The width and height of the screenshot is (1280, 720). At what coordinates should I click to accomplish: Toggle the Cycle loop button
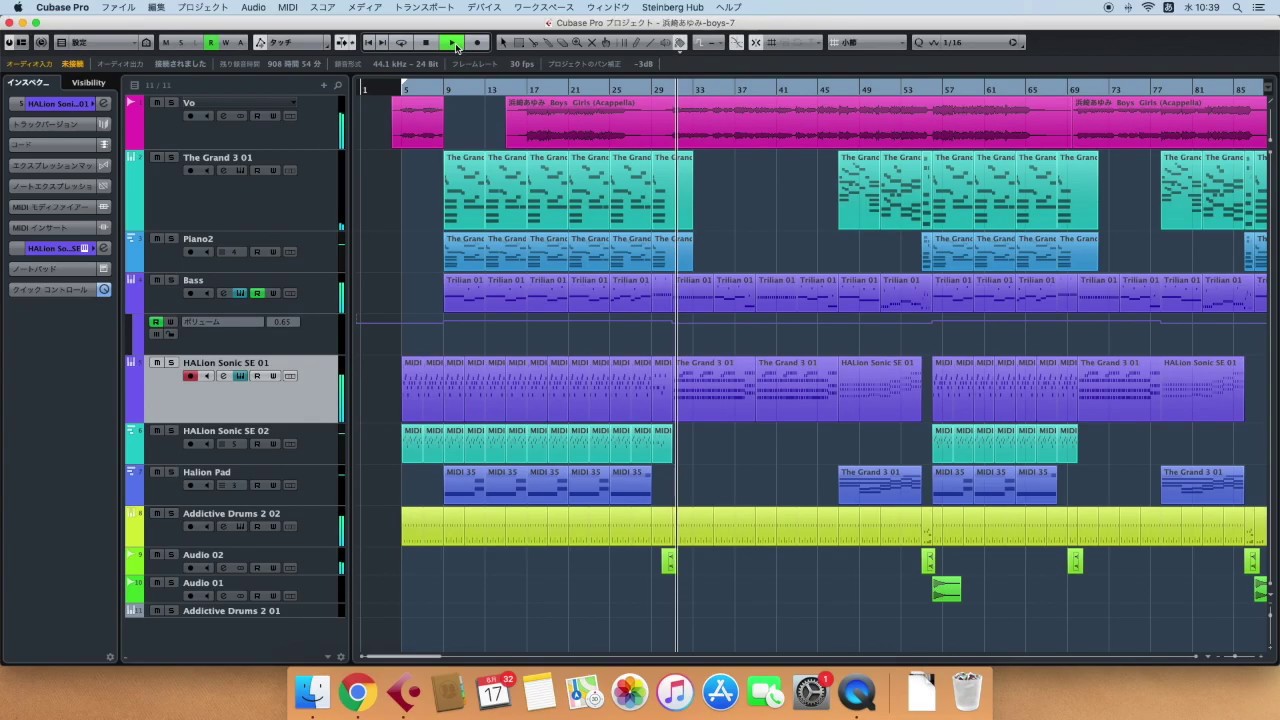pyautogui.click(x=401, y=43)
